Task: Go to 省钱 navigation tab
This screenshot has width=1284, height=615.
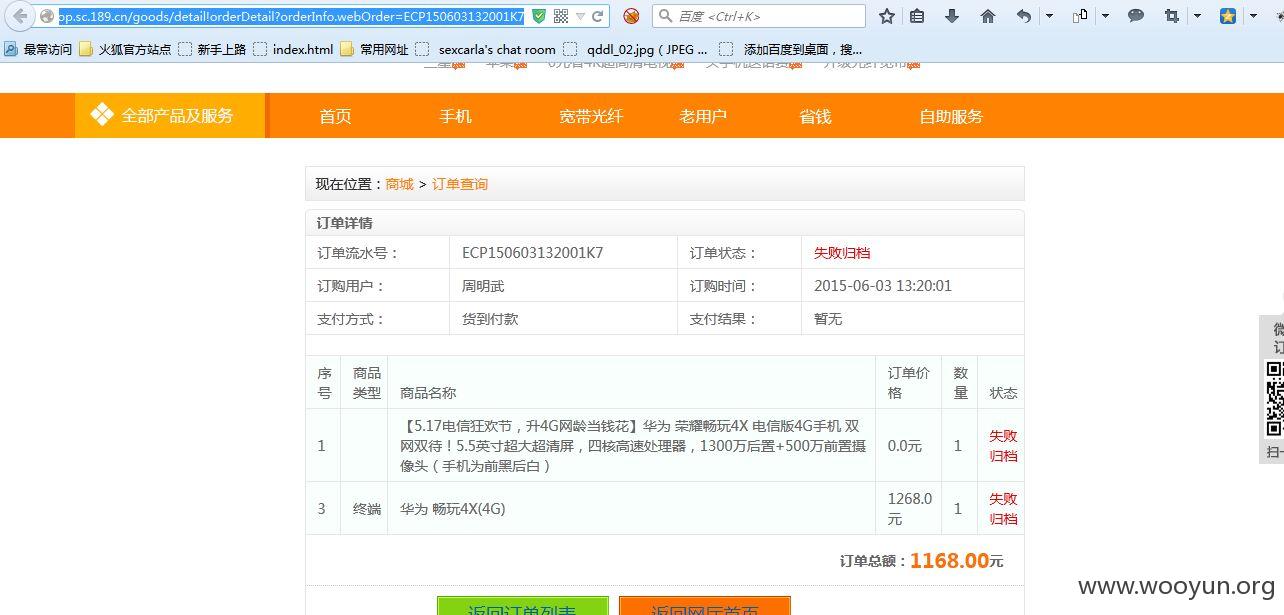Action: 815,116
